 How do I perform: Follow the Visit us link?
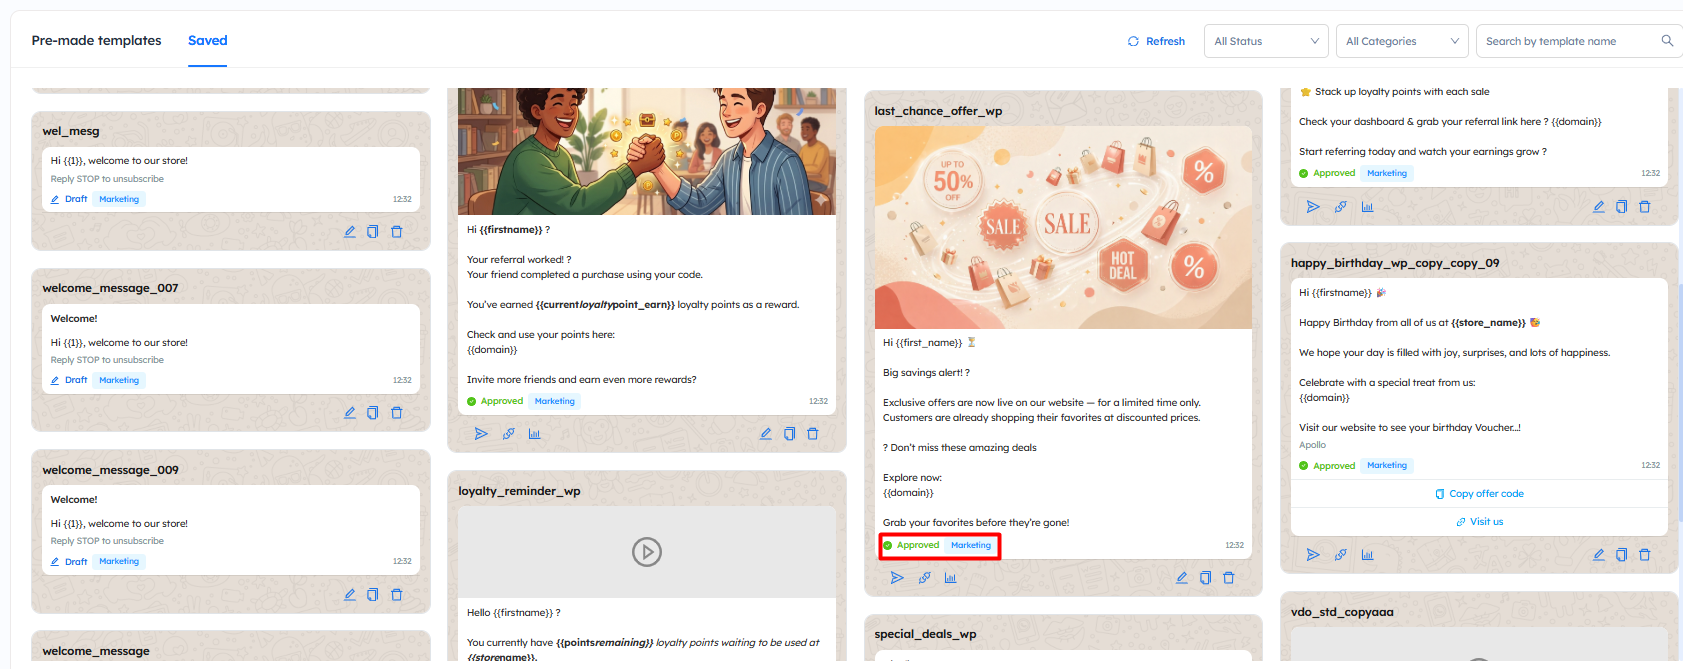pyautogui.click(x=1479, y=522)
